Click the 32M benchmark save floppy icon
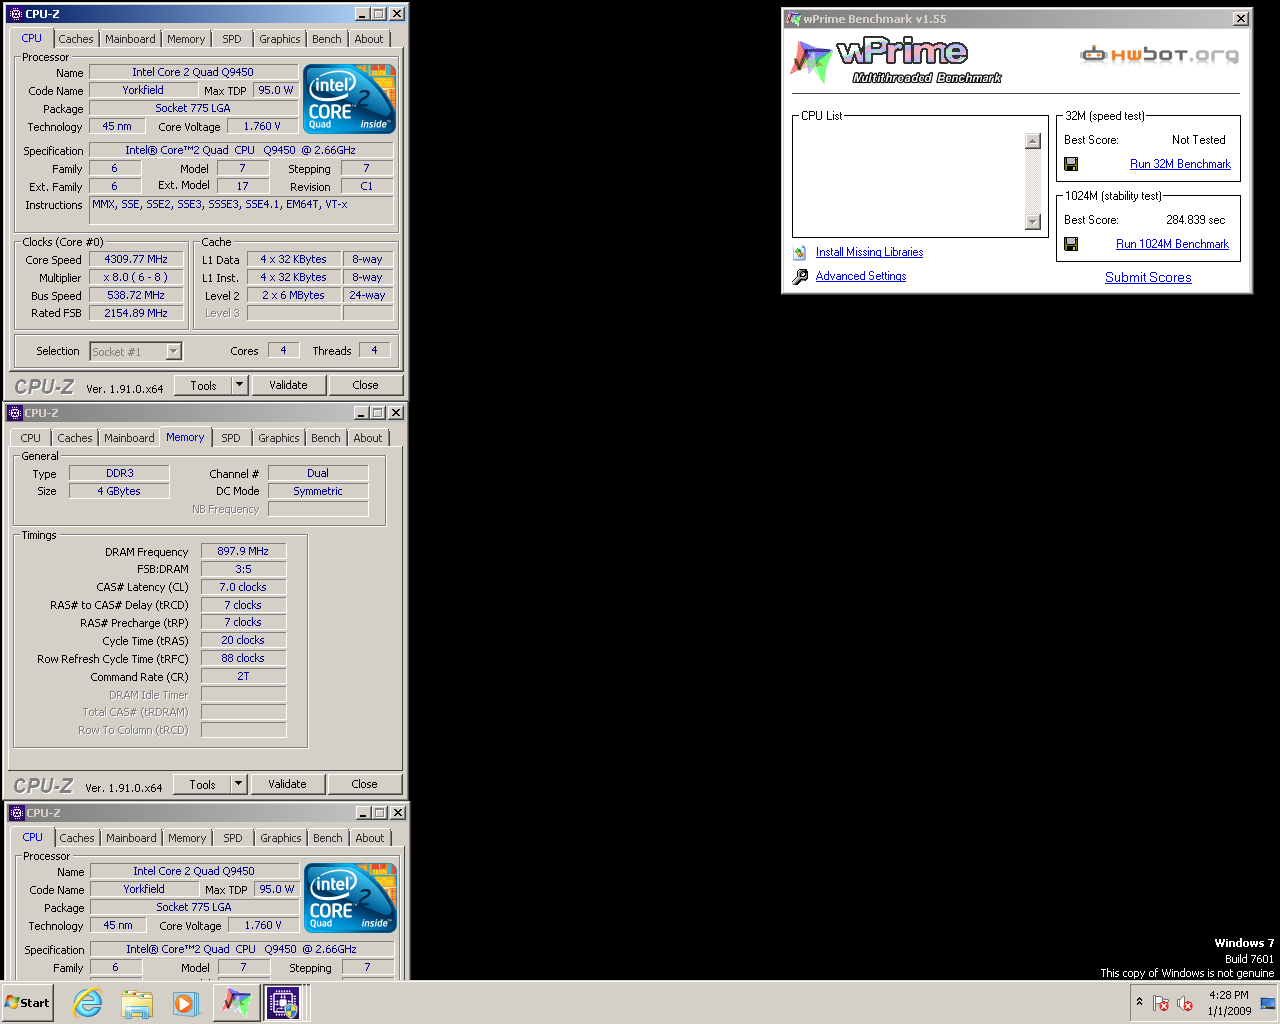Viewport: 1280px width, 1024px height. pos(1071,164)
